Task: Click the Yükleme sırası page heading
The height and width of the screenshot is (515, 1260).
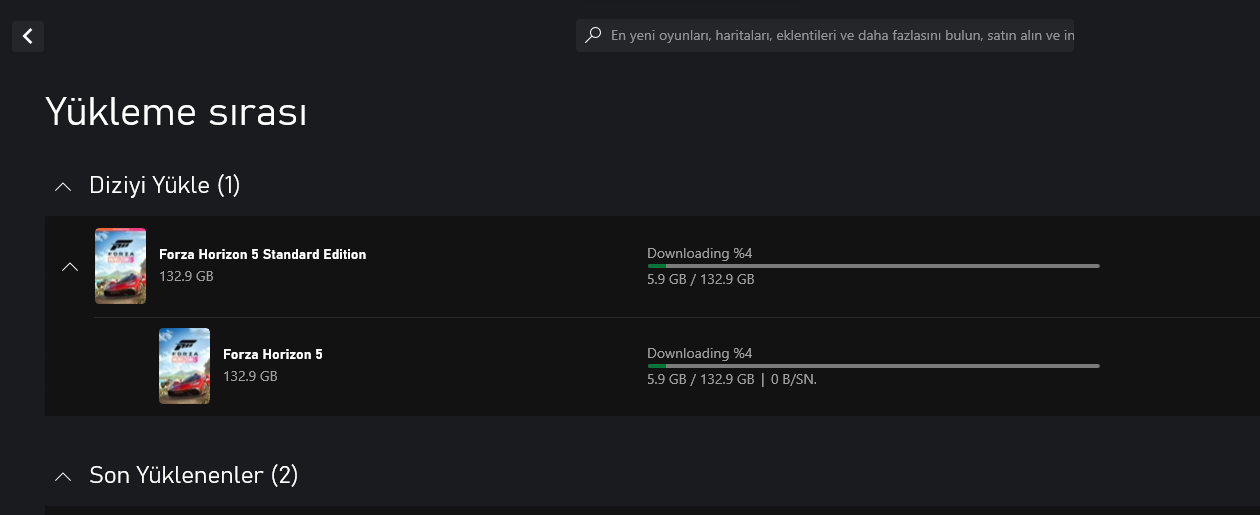Action: (x=176, y=113)
